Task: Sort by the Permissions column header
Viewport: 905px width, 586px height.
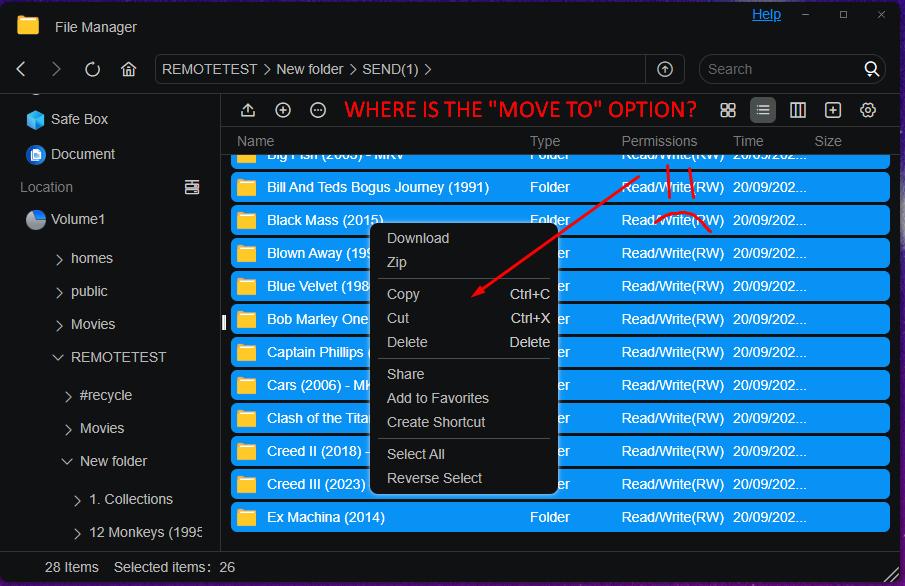Action: tap(659, 141)
